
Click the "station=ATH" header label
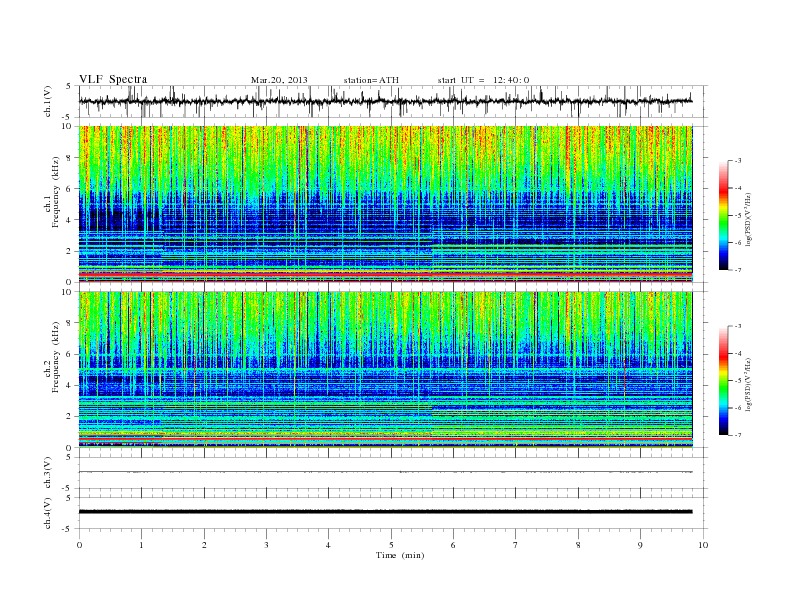(x=371, y=80)
